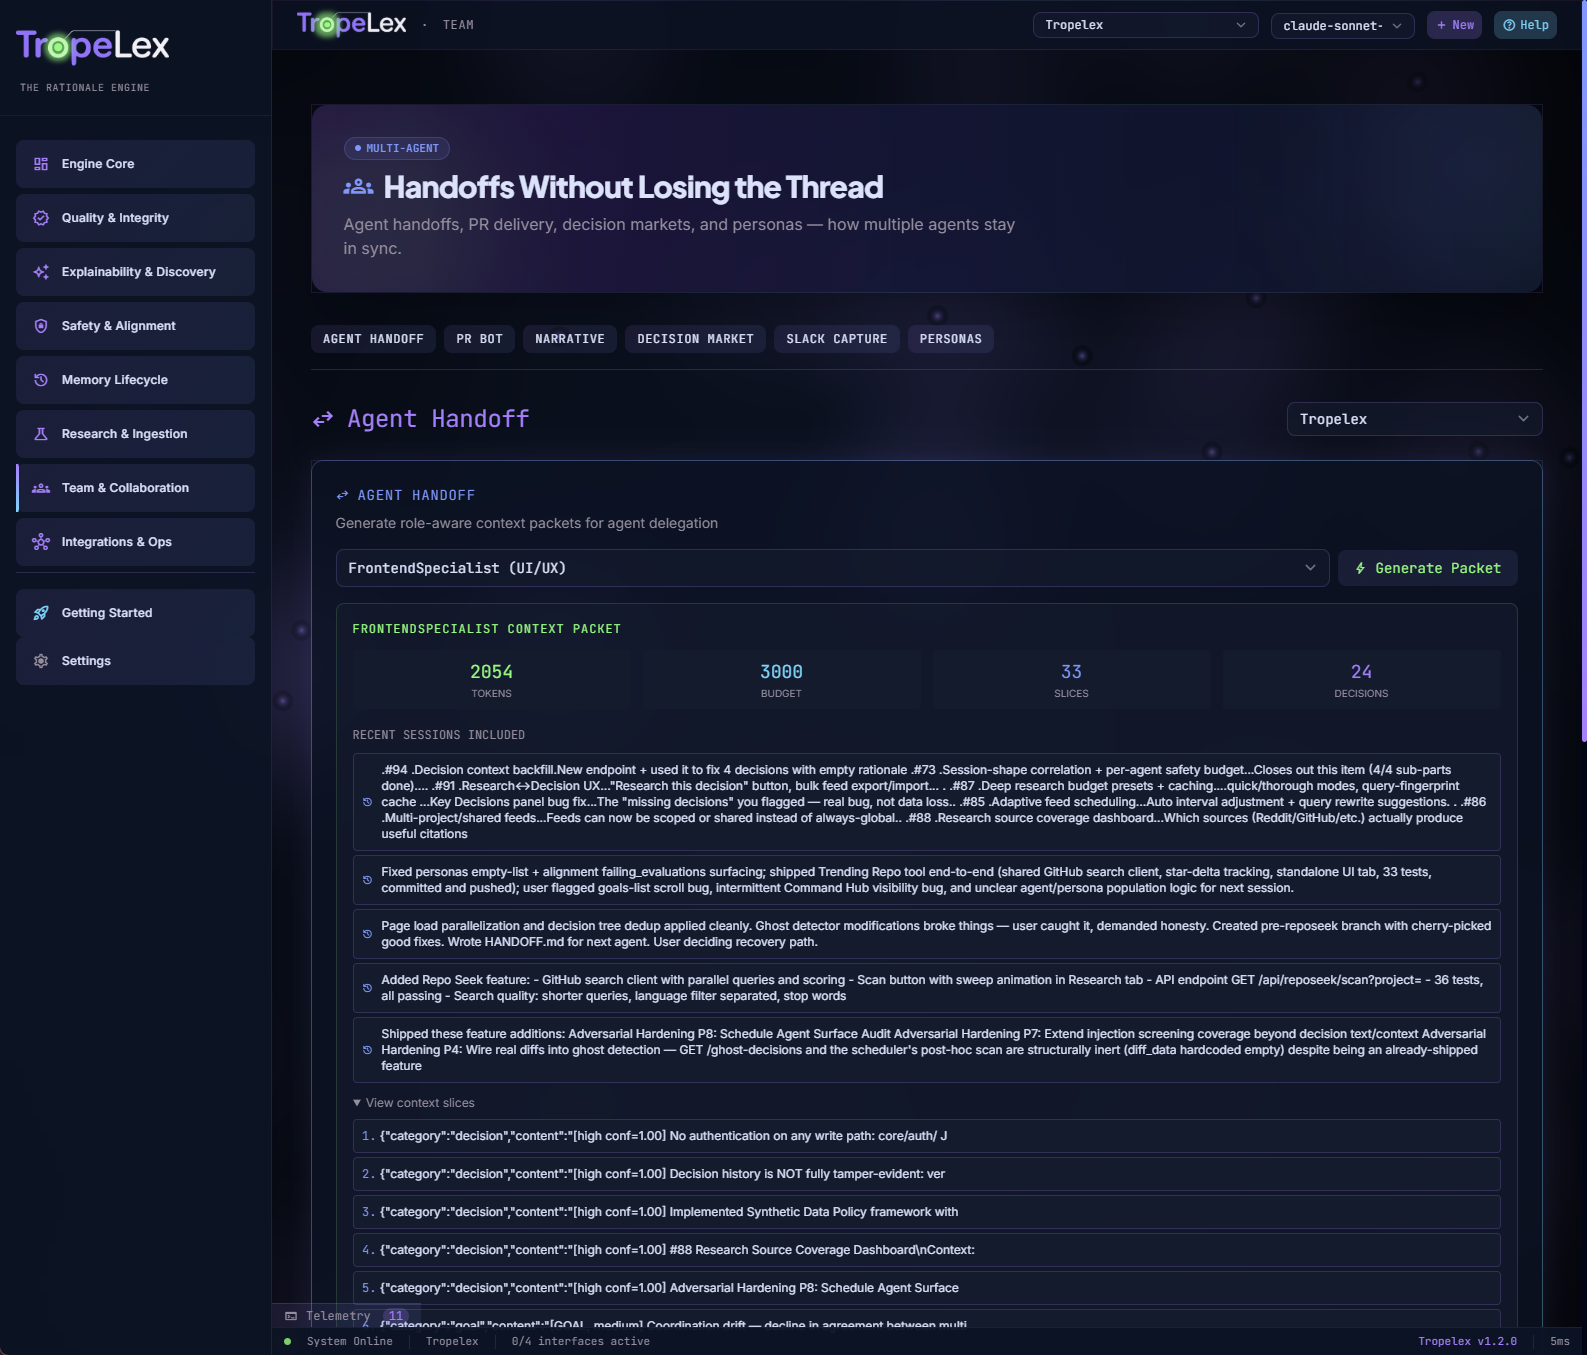
Task: Select context slice 1 about No authentication
Action: [x=926, y=1136]
